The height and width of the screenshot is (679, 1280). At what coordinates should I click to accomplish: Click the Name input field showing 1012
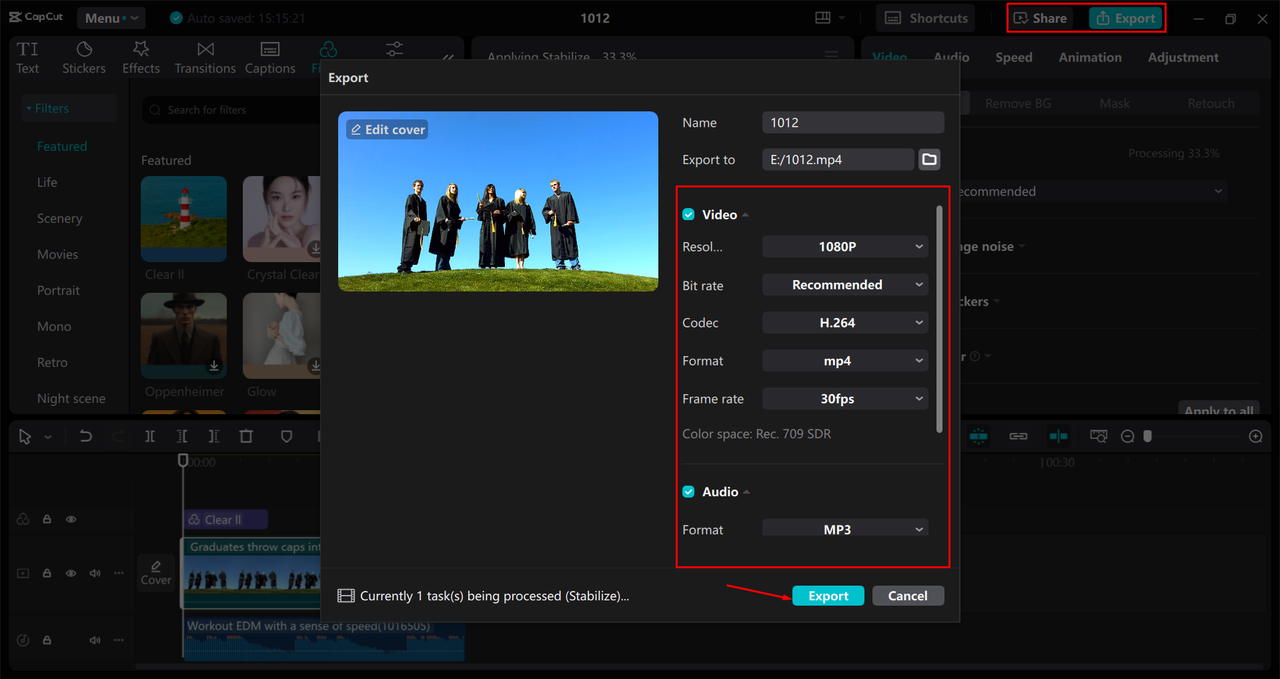(x=853, y=122)
